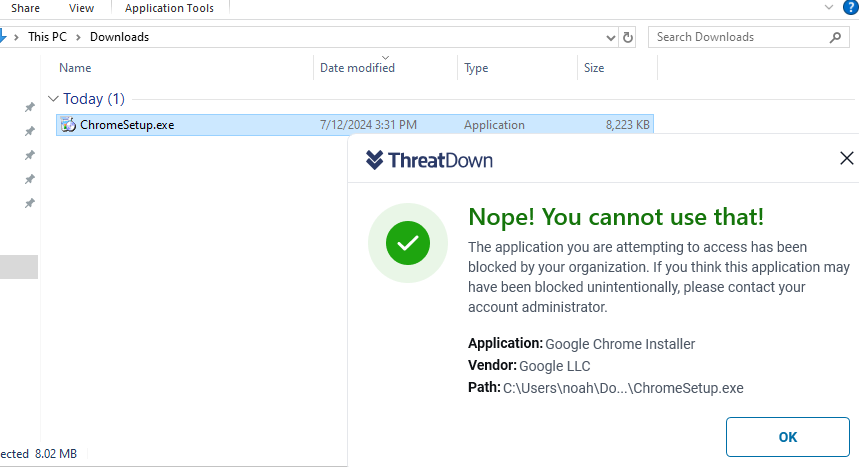Click the green checkmark status icon
This screenshot has height=467, width=859.
click(x=408, y=243)
